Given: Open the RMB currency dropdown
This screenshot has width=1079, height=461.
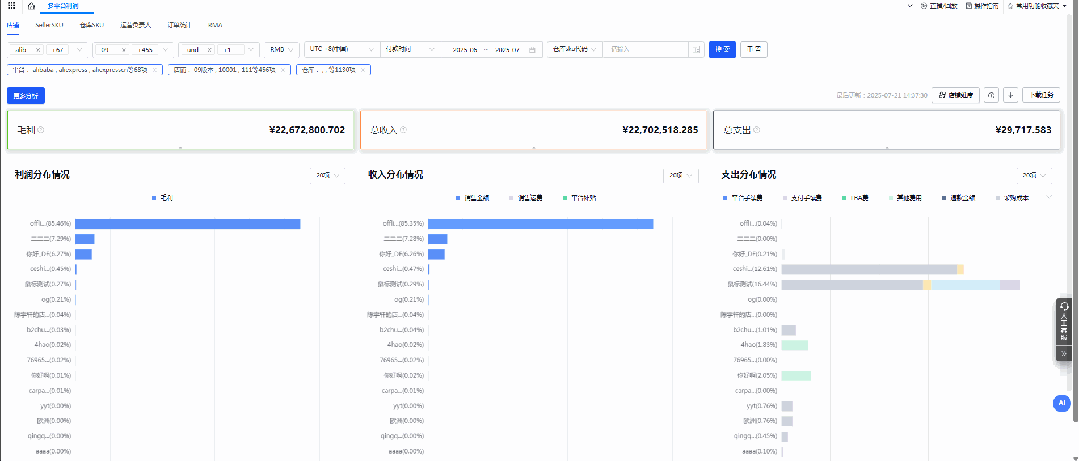Looking at the screenshot, I should (282, 50).
